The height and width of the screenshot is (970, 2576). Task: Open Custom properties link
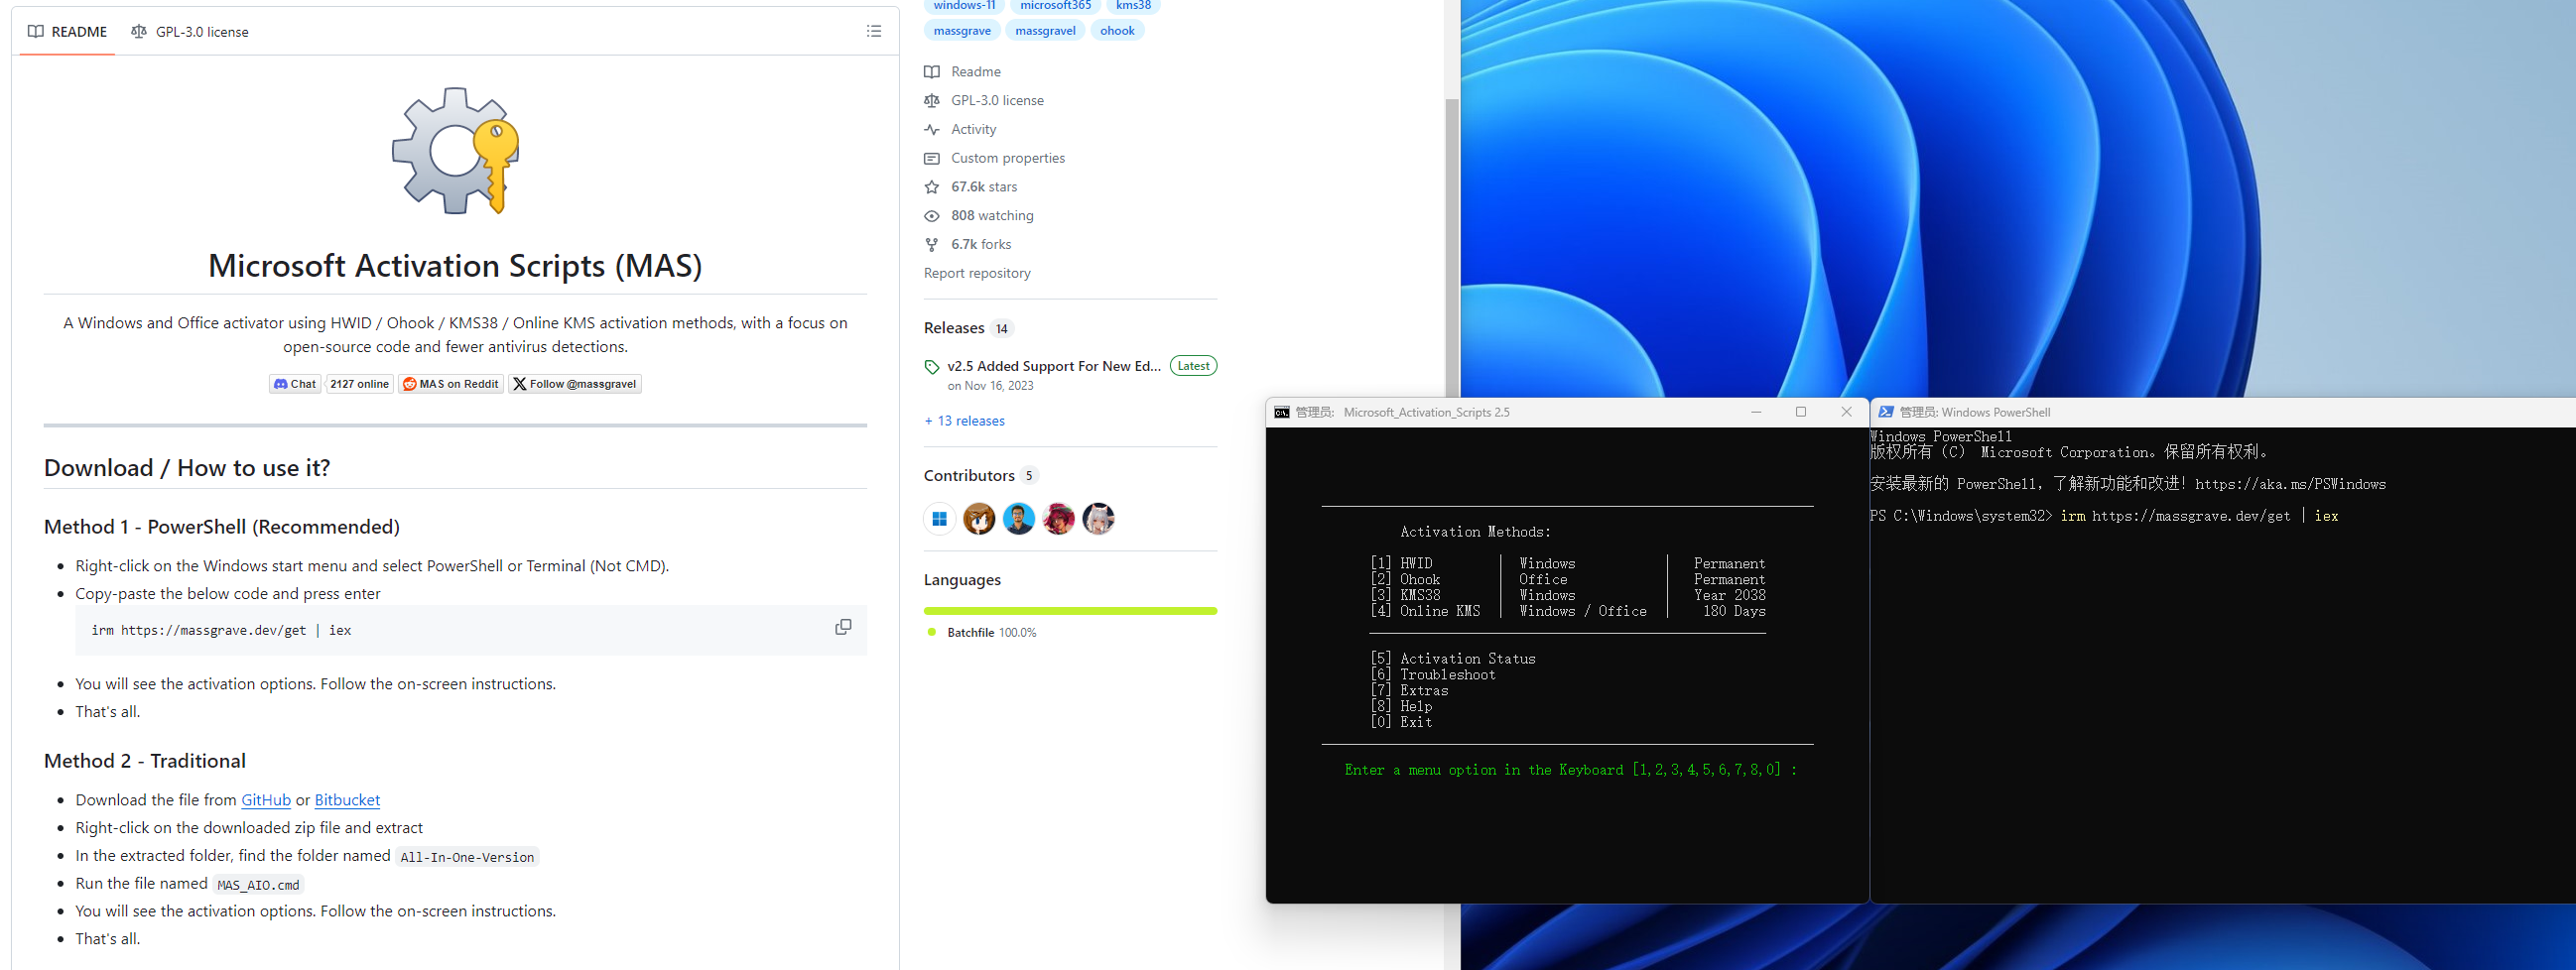pyautogui.click(x=995, y=159)
